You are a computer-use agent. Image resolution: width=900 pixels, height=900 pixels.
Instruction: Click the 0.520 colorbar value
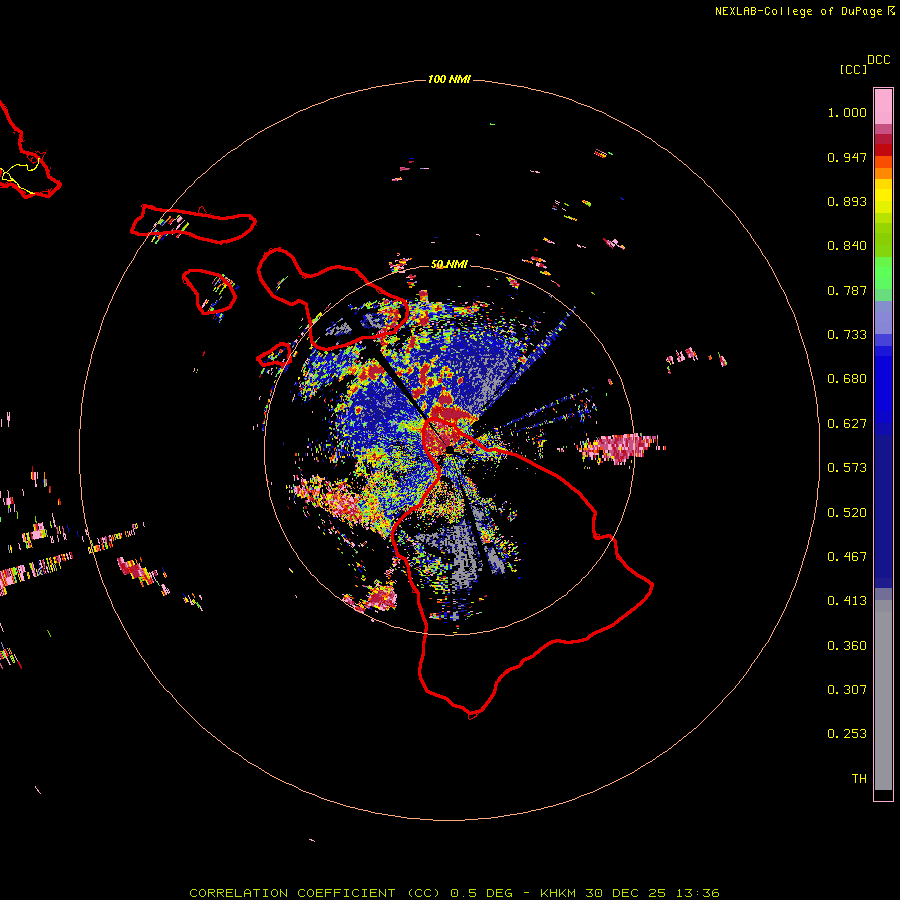coord(847,513)
